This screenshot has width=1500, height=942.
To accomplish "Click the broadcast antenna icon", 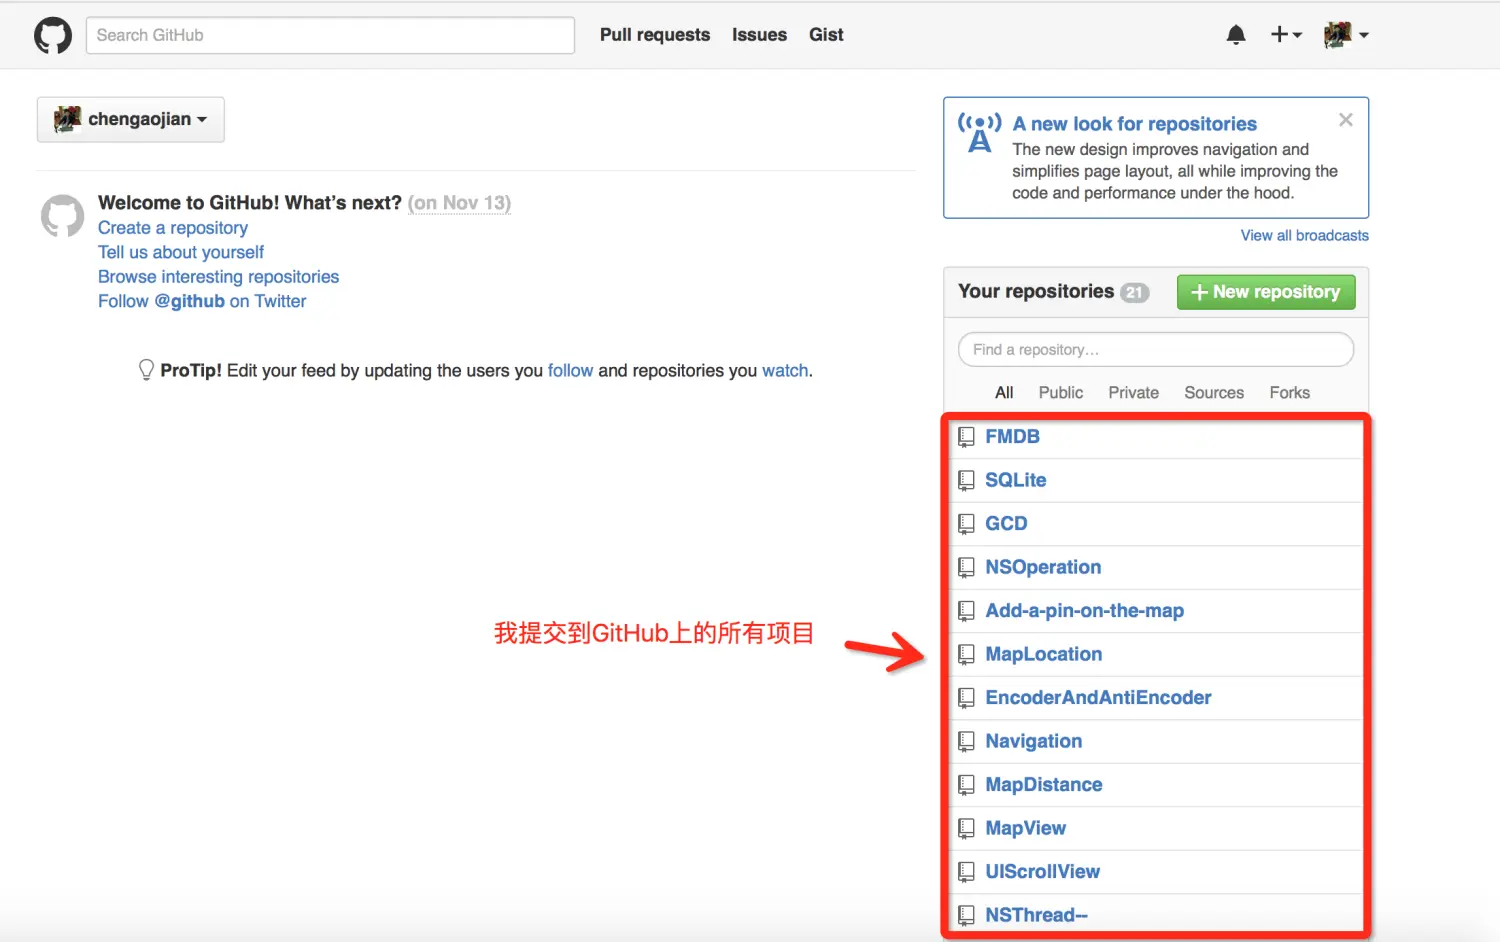I will click(980, 132).
